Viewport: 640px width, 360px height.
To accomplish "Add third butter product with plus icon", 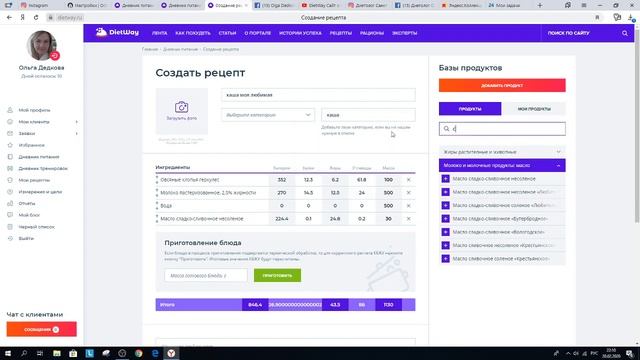I will [x=445, y=205].
